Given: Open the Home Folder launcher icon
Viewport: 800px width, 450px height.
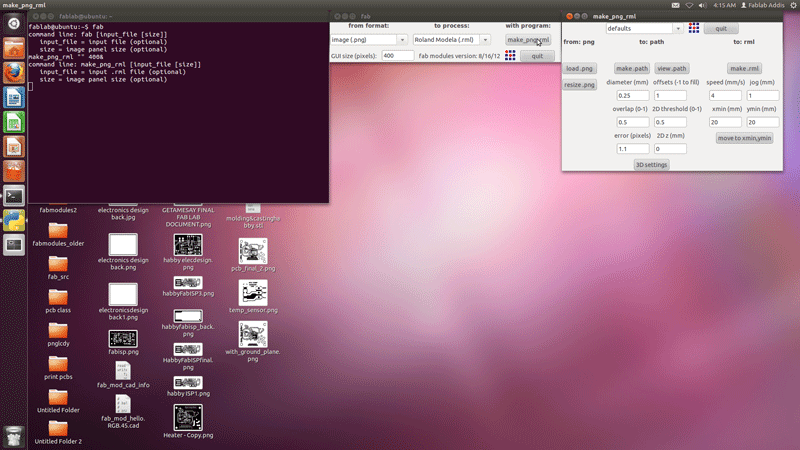Looking at the screenshot, I should pyautogui.click(x=14, y=48).
